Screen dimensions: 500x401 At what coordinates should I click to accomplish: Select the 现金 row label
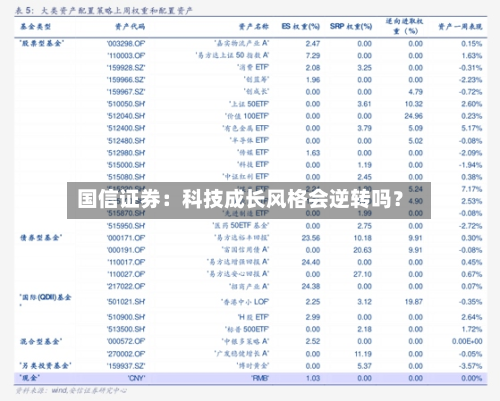point(29,378)
